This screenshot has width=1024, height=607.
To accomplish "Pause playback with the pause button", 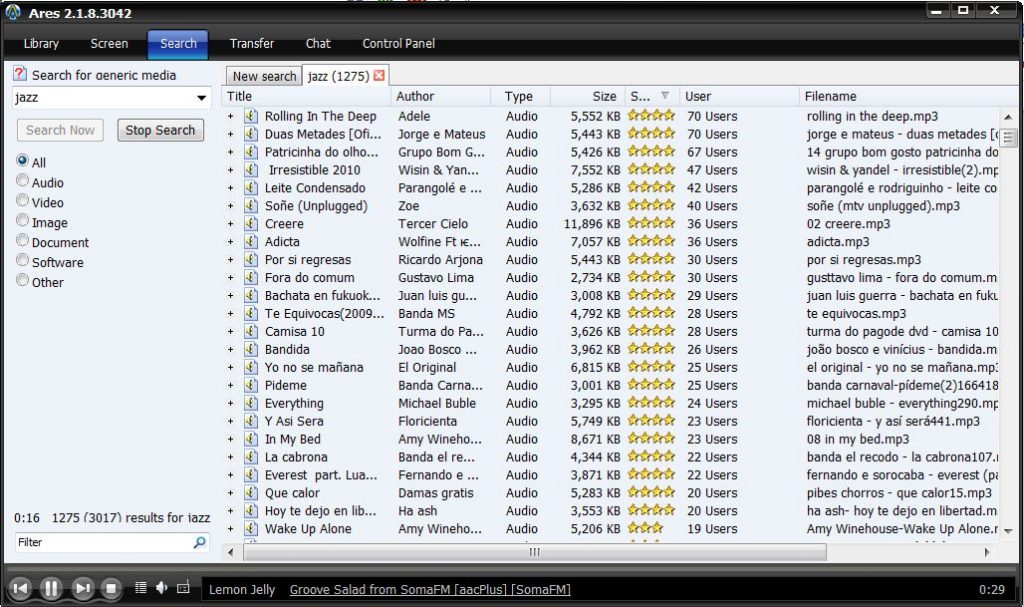I will (x=51, y=589).
